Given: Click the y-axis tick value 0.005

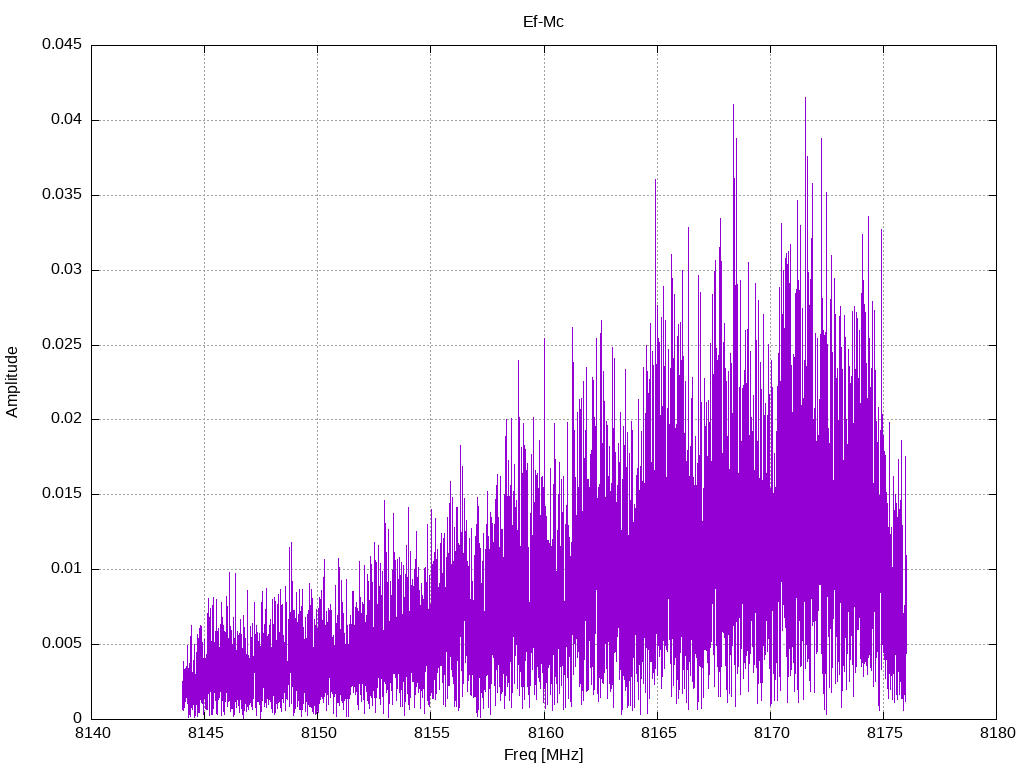Looking at the screenshot, I should point(62,643).
